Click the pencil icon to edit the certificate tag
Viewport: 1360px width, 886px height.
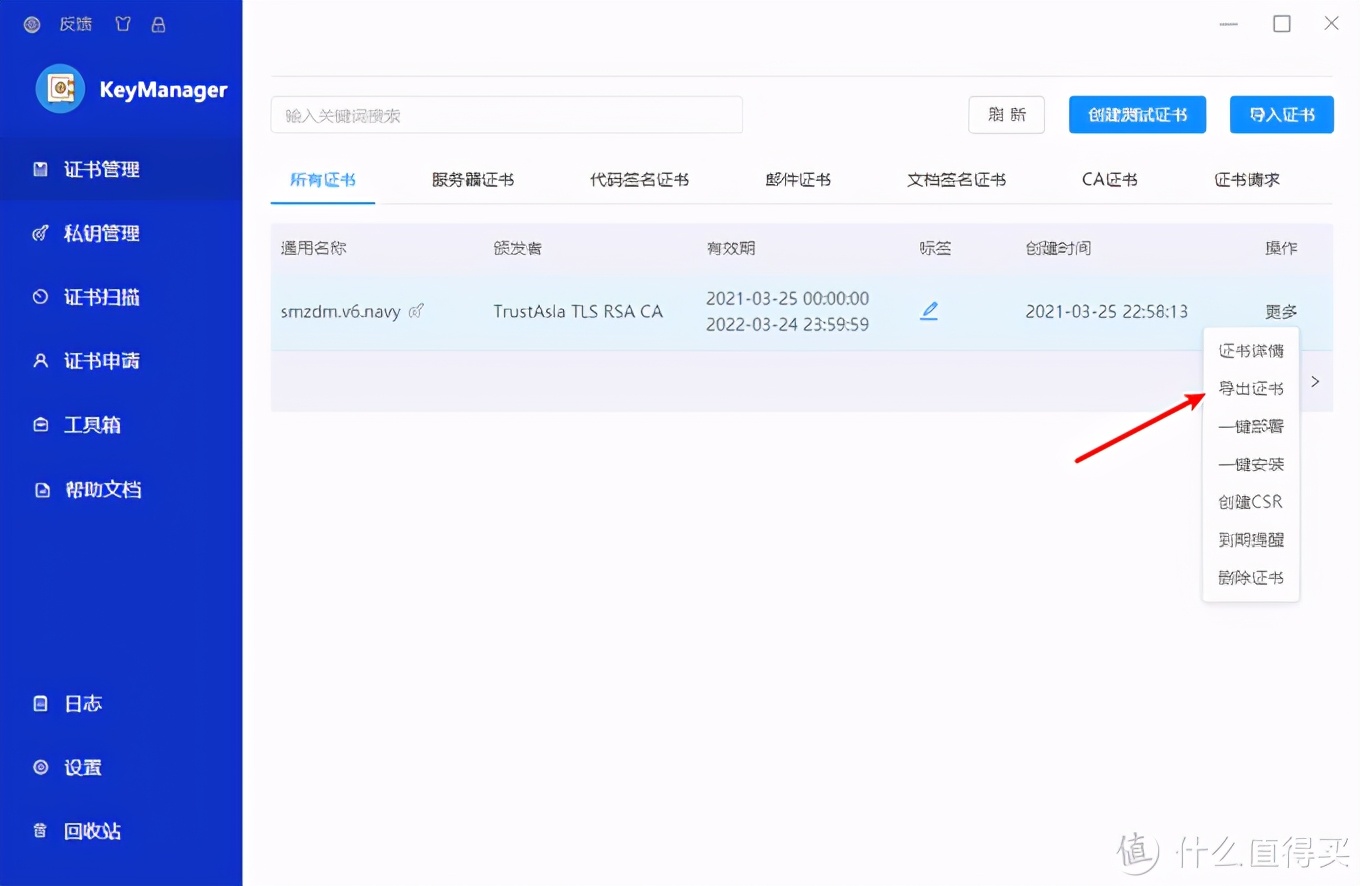[929, 311]
